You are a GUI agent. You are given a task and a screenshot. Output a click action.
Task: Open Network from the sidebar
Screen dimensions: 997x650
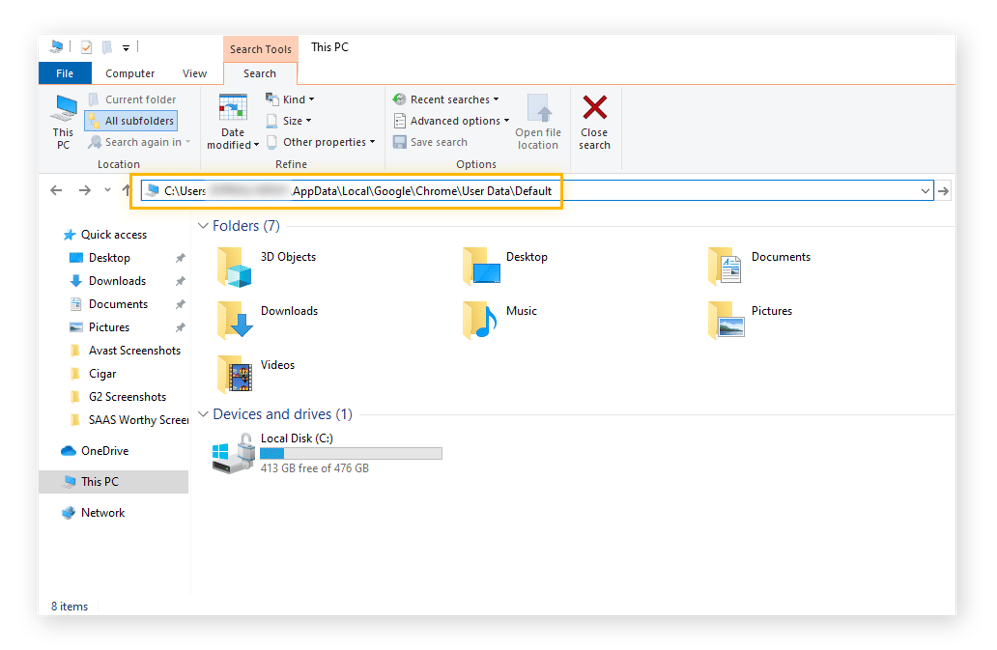[101, 512]
